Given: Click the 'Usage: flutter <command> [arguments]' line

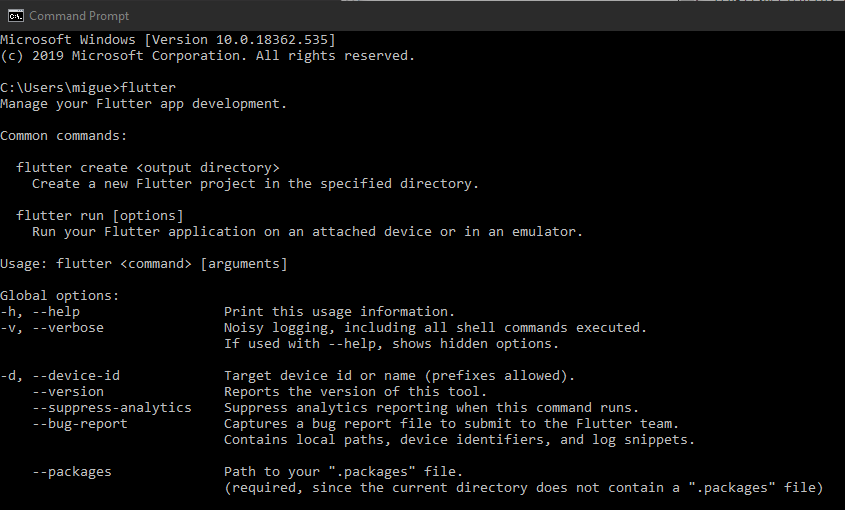Looking at the screenshot, I should [144, 264].
